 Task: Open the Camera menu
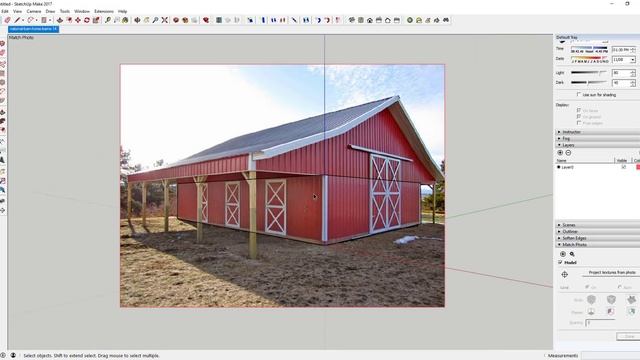(x=34, y=11)
